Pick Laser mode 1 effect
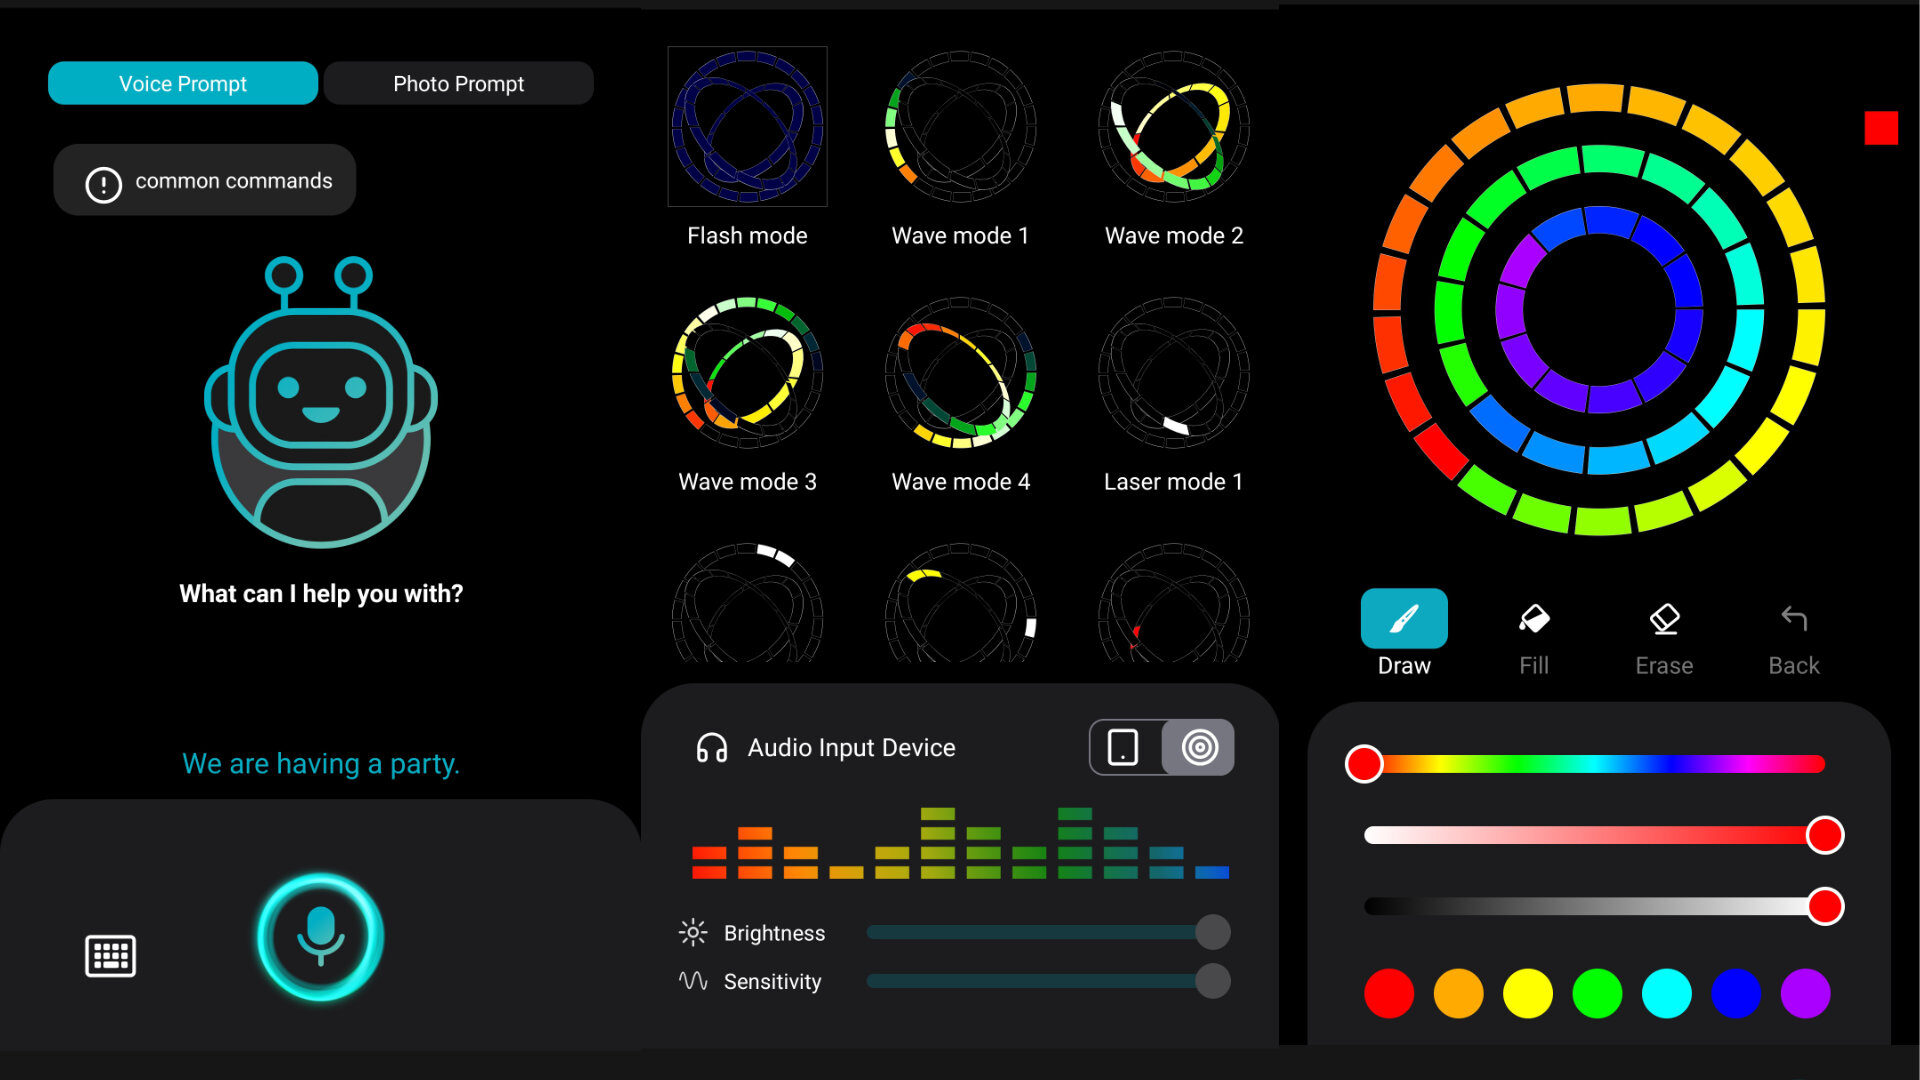The image size is (1920, 1080). (x=1173, y=373)
